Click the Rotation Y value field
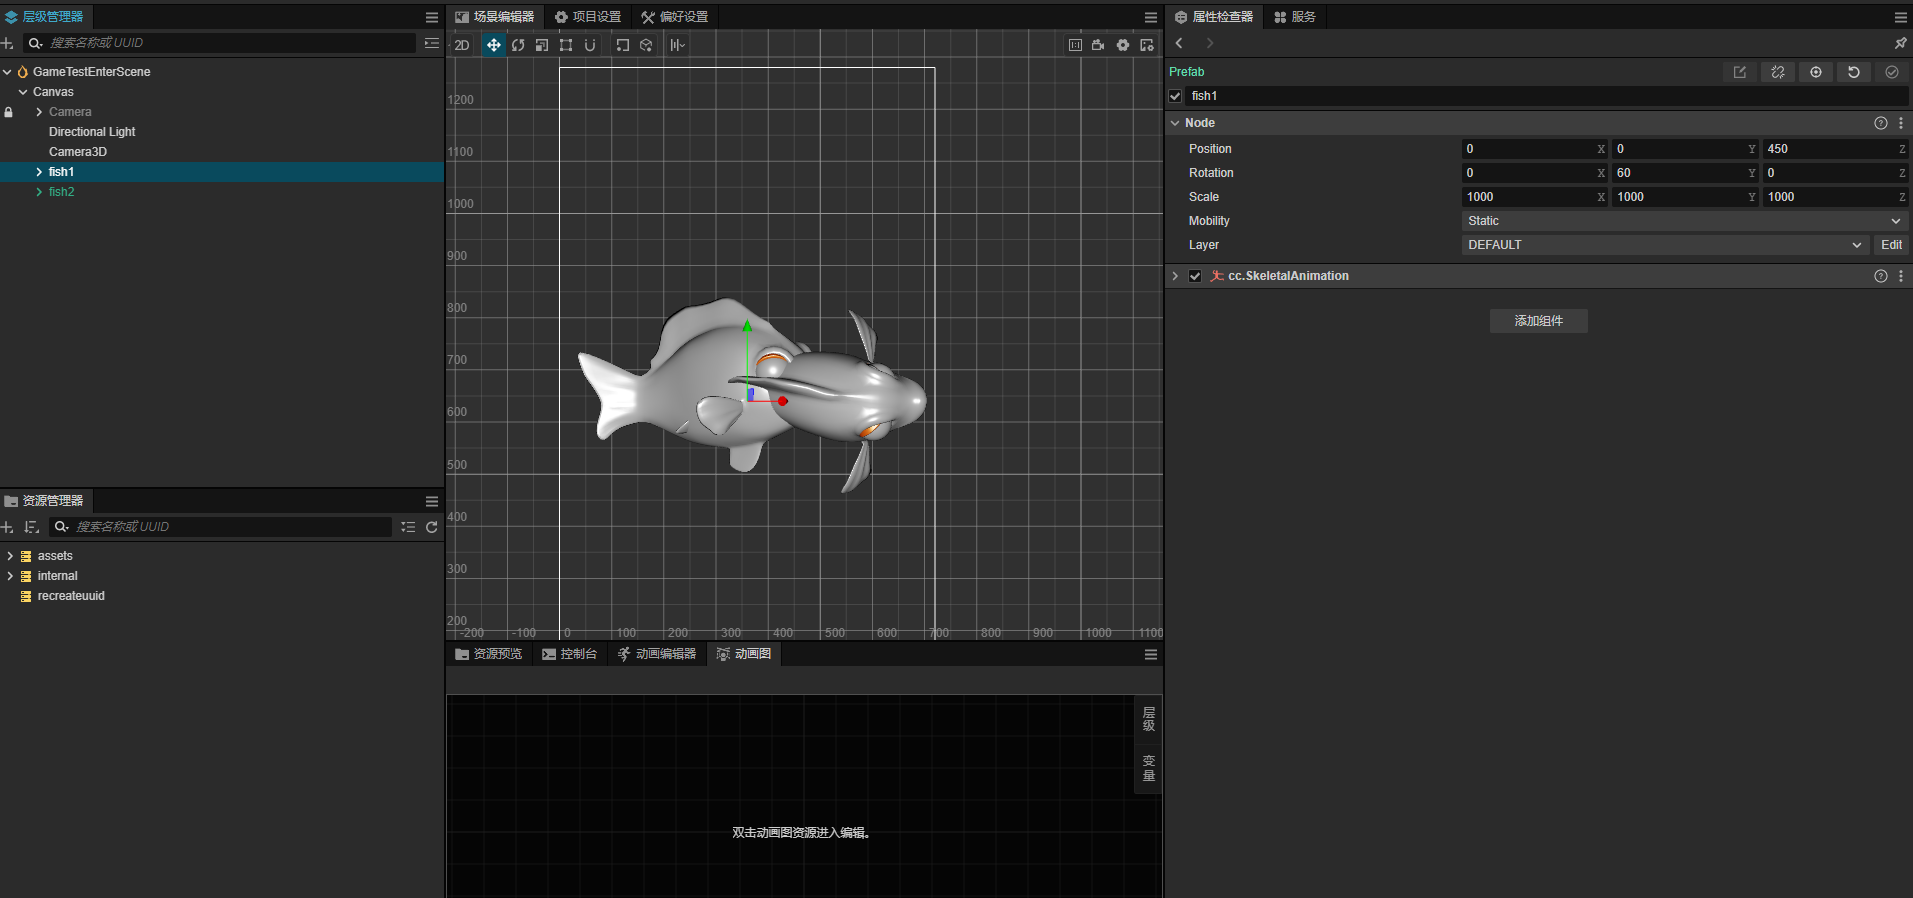This screenshot has width=1913, height=898. coord(1678,173)
